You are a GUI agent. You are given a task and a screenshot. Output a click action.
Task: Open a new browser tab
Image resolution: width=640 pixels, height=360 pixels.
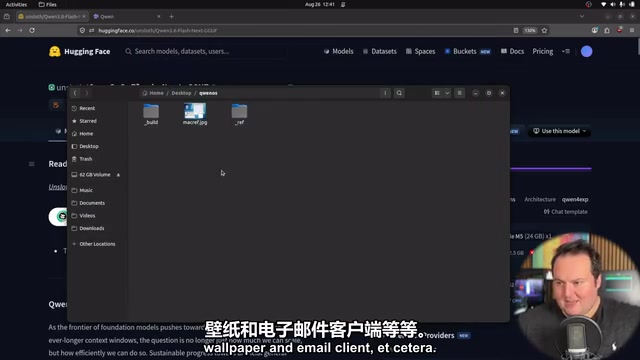[171, 16]
